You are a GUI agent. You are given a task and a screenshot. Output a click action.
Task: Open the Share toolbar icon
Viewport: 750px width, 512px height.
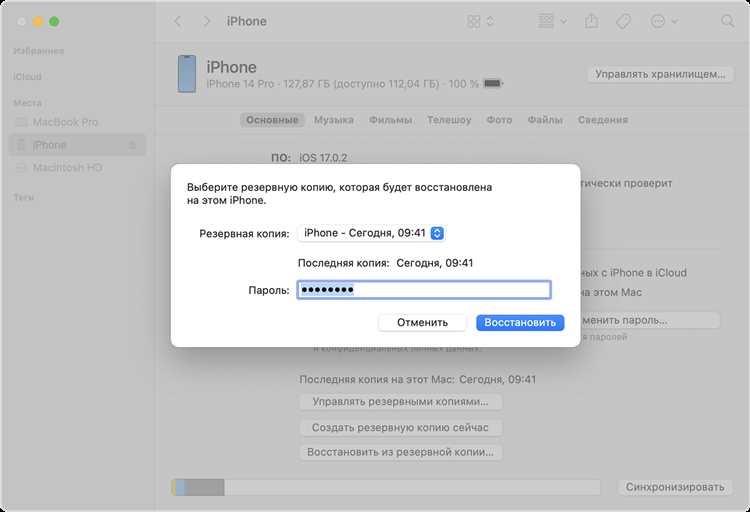tap(591, 21)
